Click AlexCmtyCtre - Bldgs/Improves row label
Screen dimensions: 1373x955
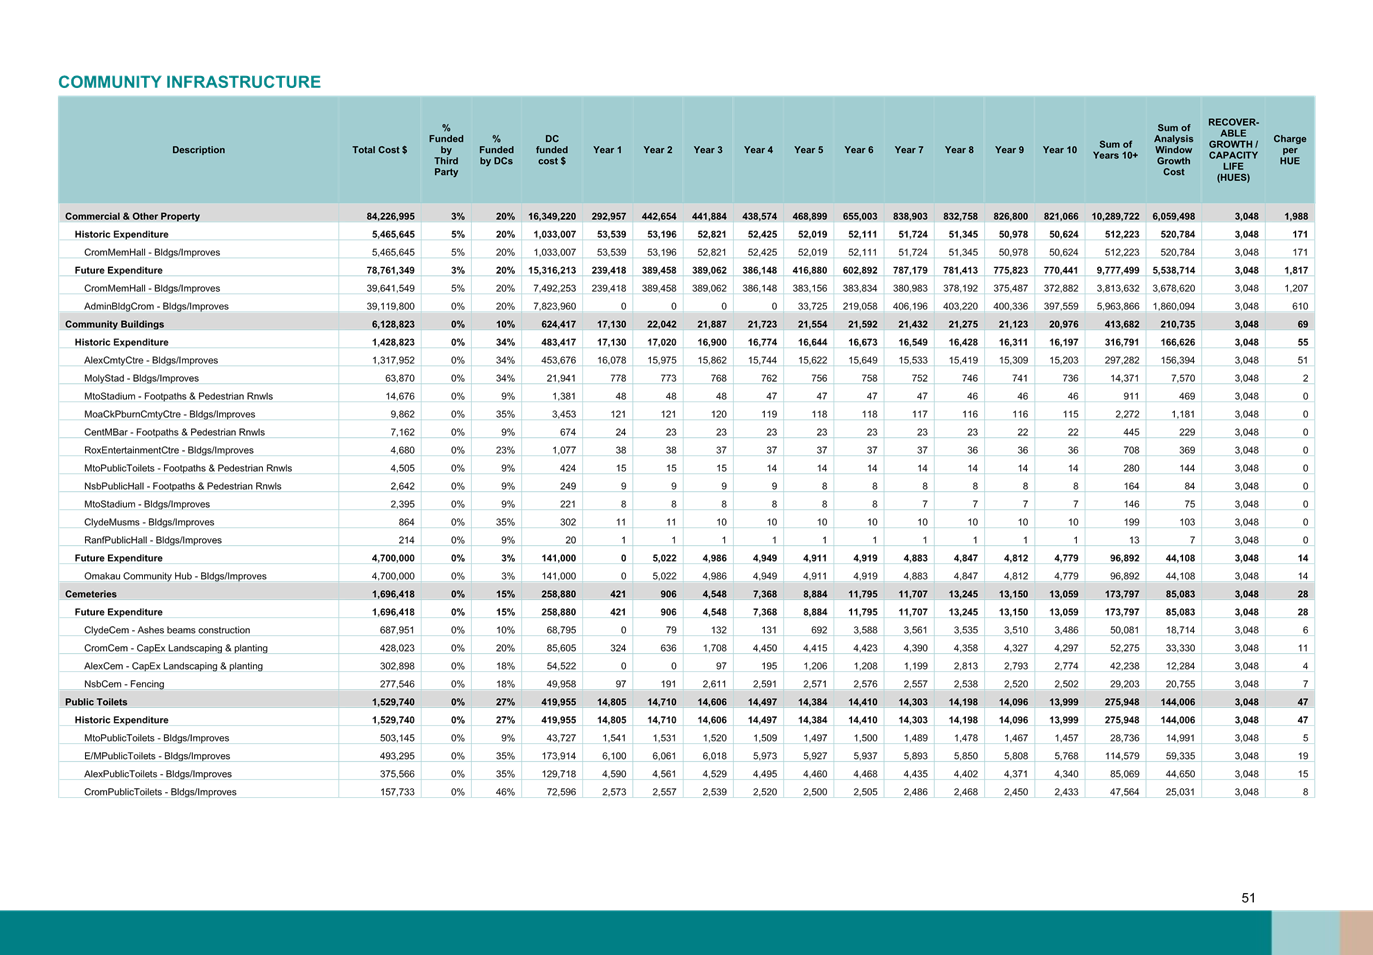[151, 360]
